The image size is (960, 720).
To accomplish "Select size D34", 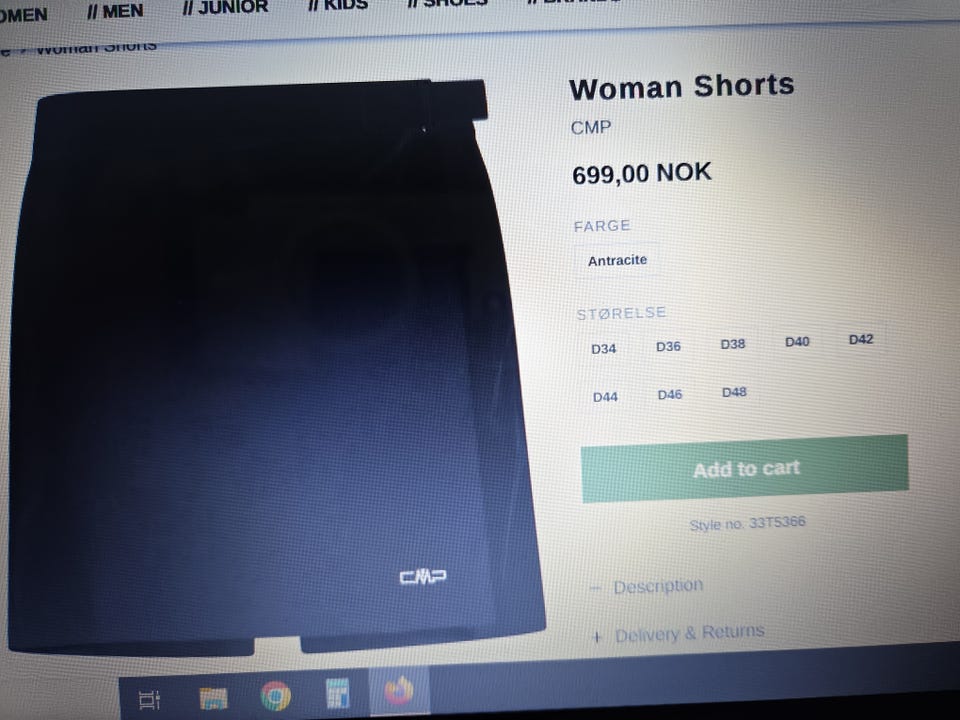I will [x=604, y=349].
